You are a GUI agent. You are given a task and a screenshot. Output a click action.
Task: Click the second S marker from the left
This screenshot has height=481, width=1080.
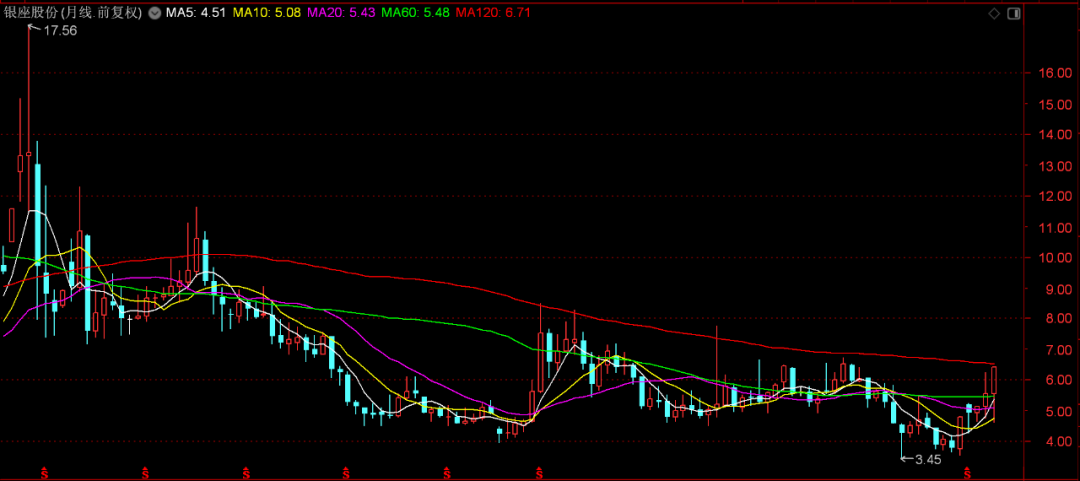click(146, 473)
